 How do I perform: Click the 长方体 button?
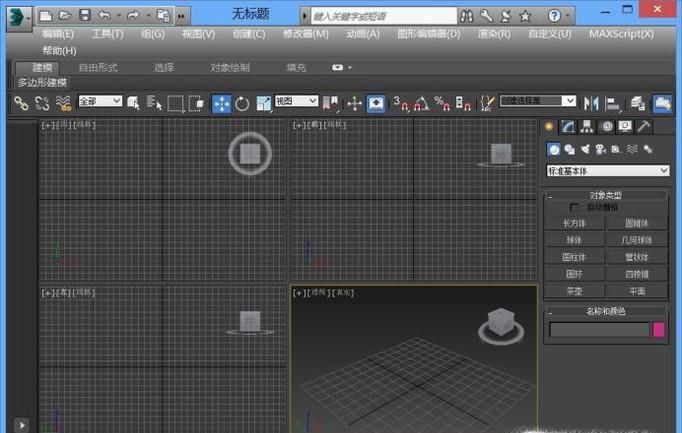tap(574, 223)
